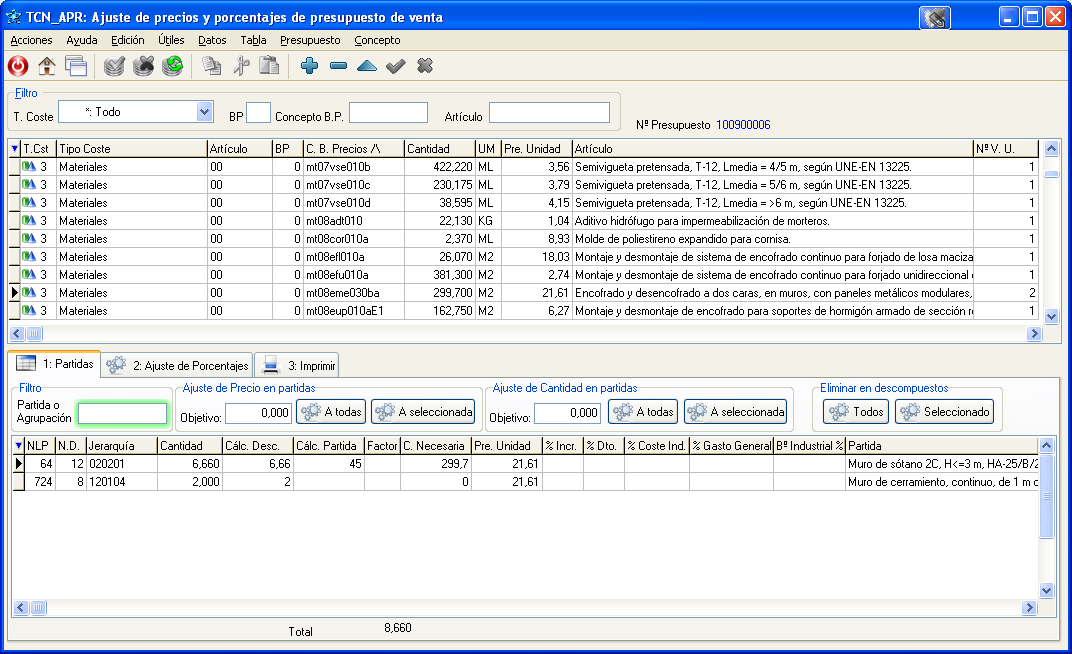Screen dimensions: 1072x654
Task: Click the Nº Presupuesto 100900006 link
Action: coord(743,125)
